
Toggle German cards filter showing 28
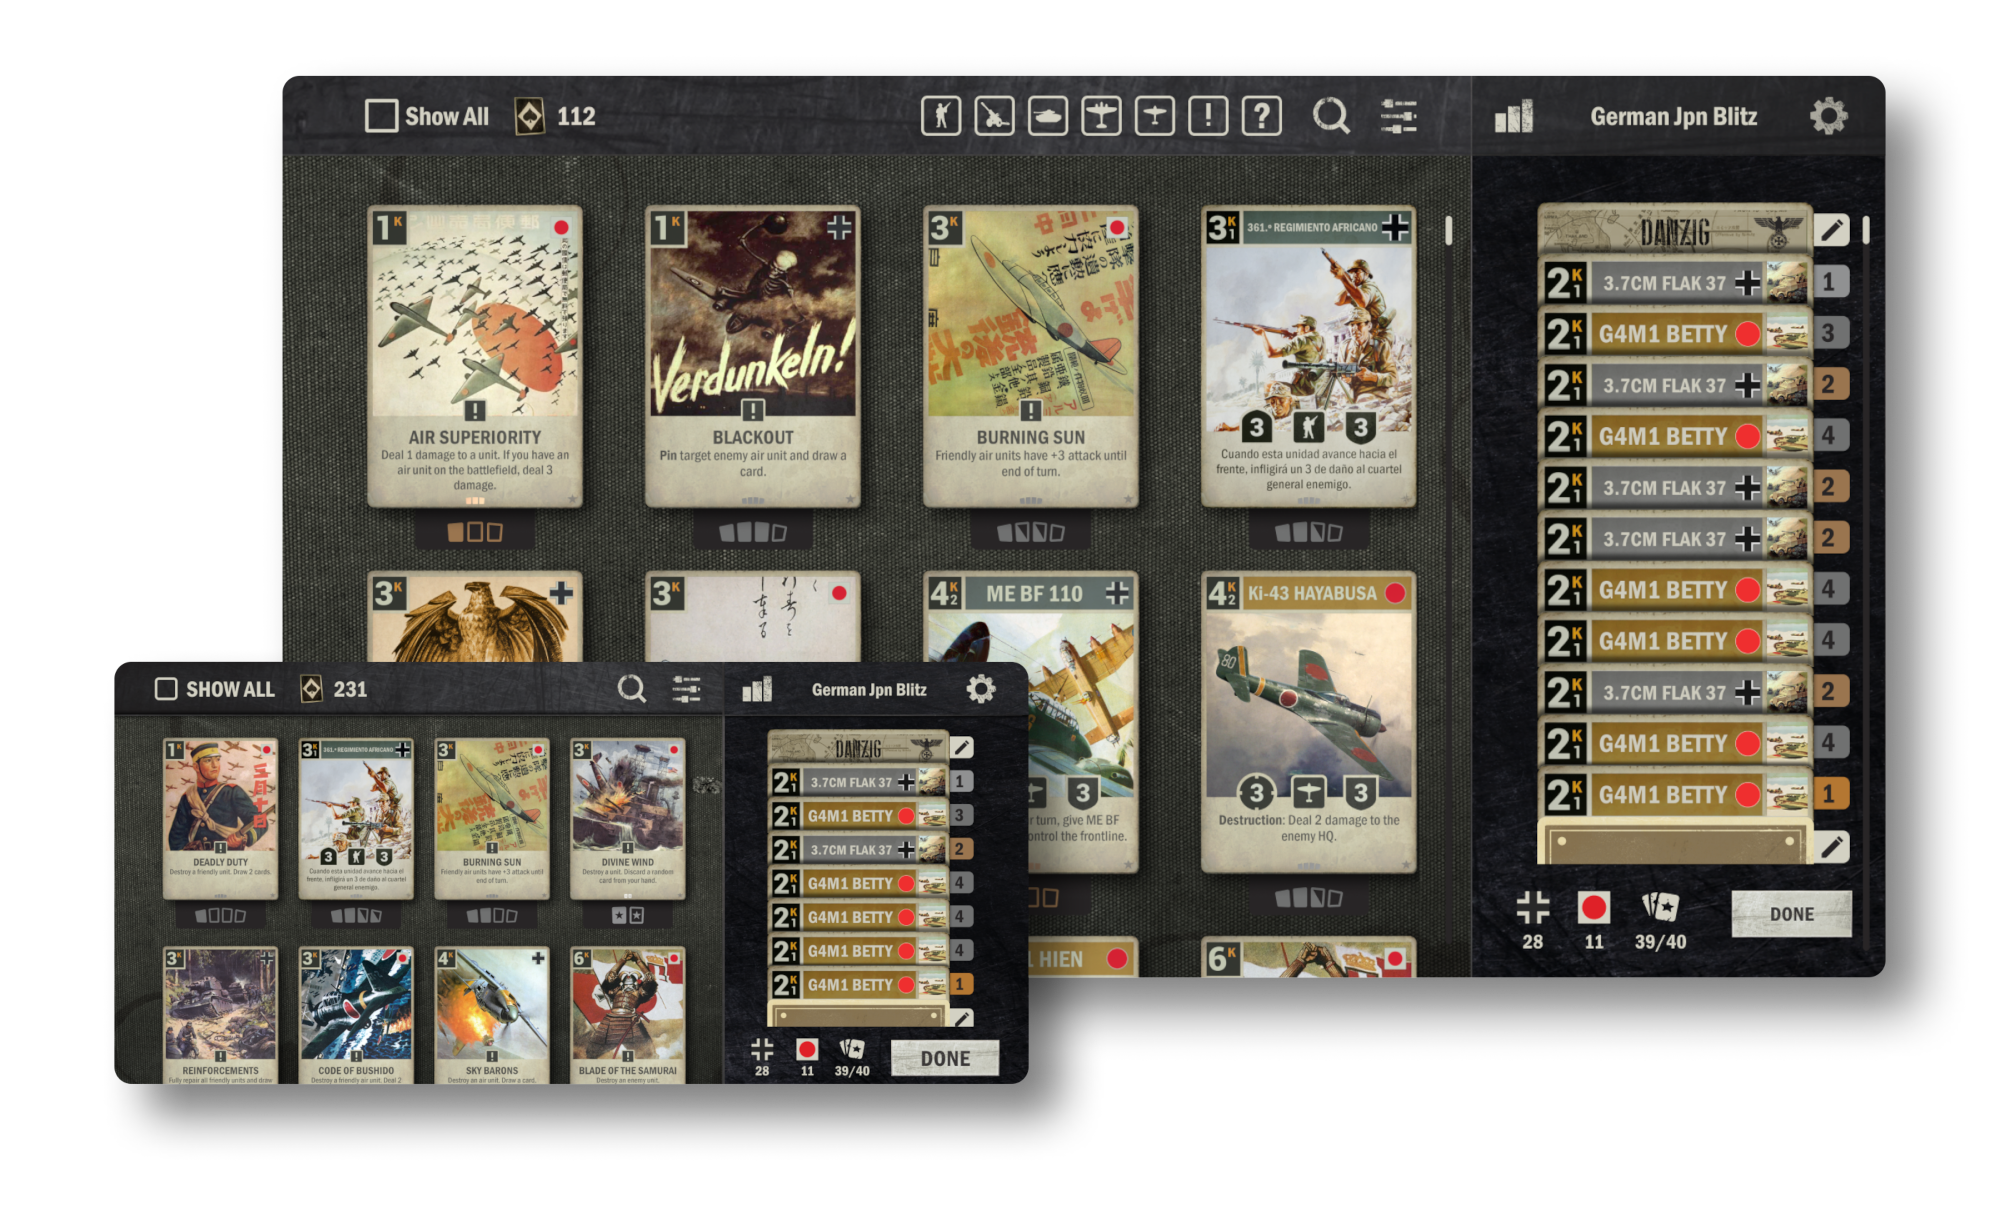[x=1532, y=909]
